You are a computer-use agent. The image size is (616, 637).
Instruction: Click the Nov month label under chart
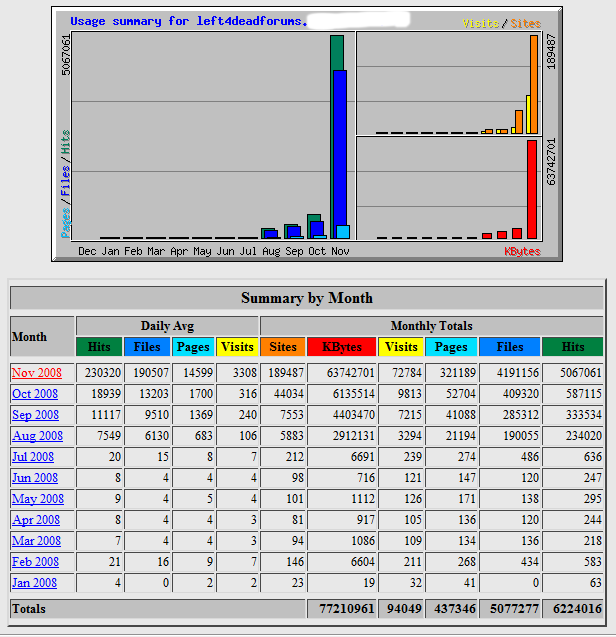coord(340,251)
